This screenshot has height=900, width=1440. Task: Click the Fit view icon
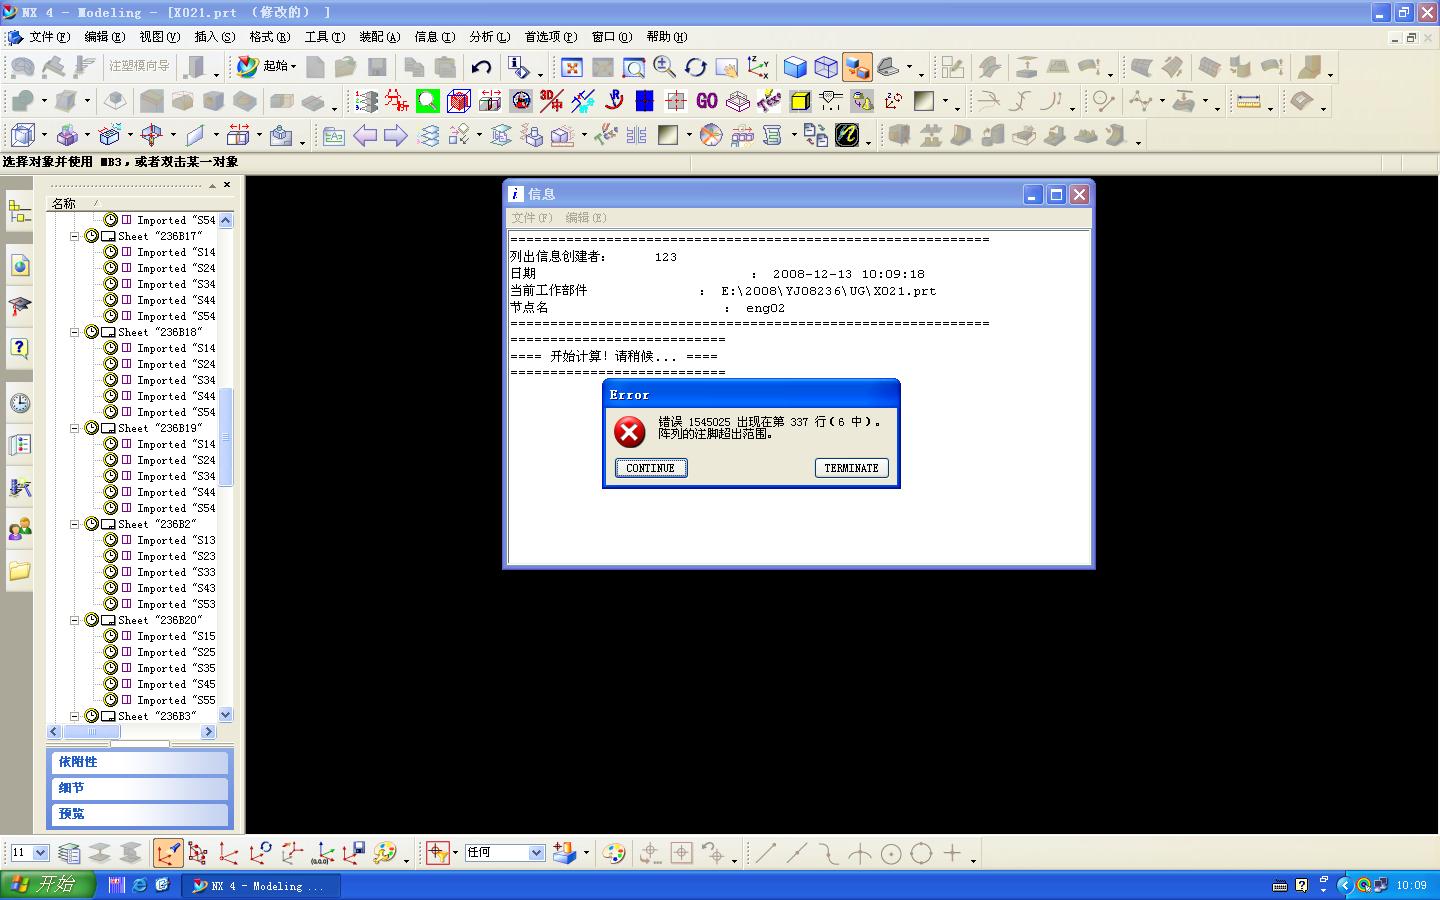pyautogui.click(x=572, y=67)
